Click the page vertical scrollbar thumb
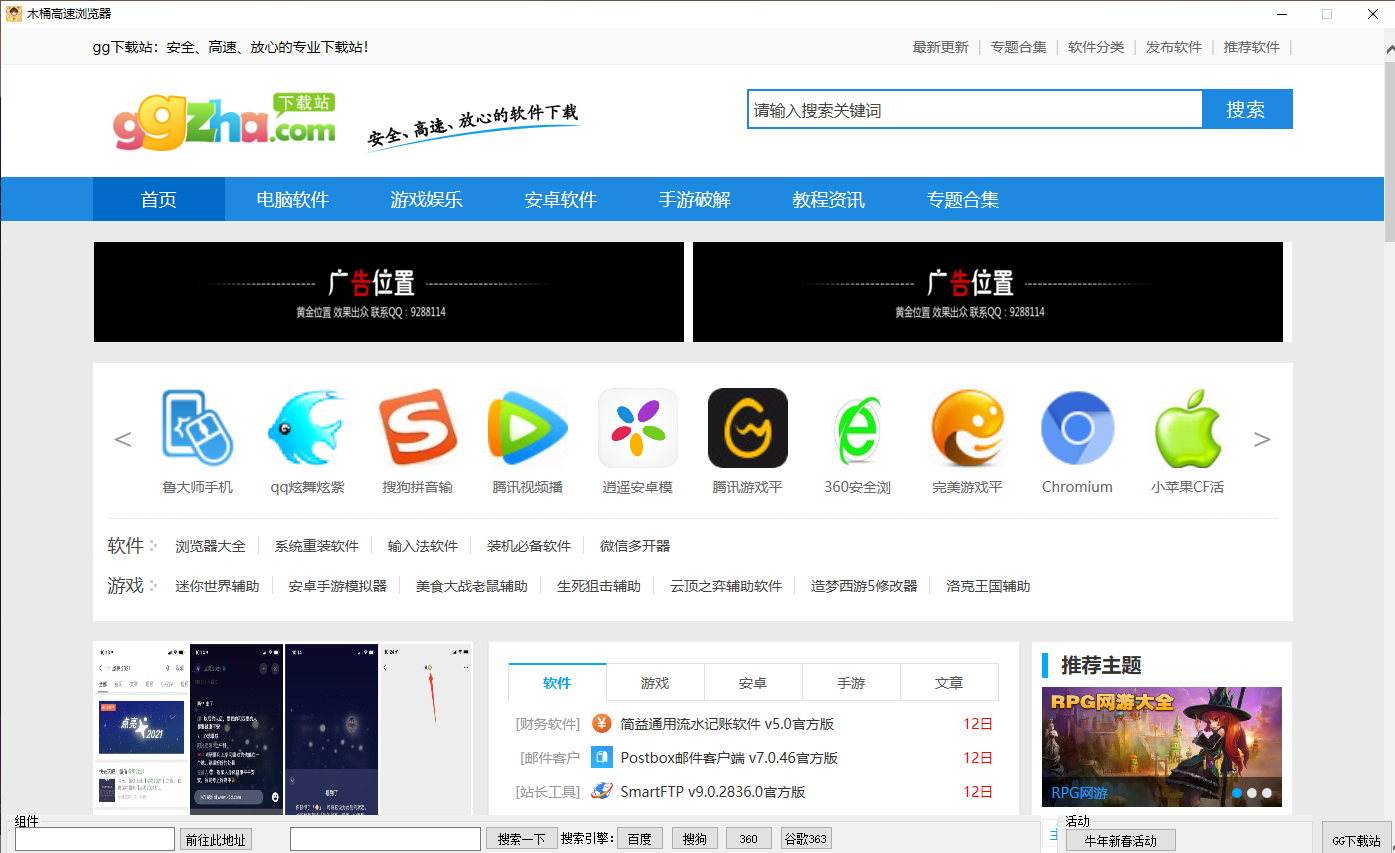 click(x=1389, y=152)
